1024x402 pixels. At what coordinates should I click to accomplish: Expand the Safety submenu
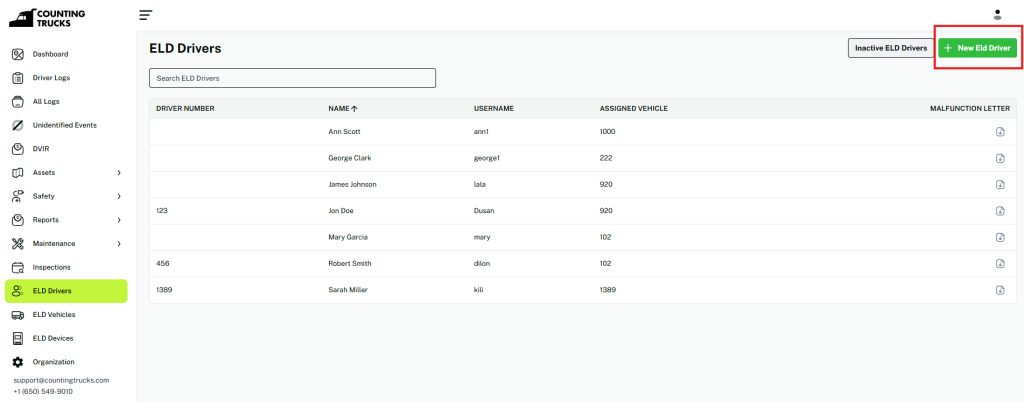(119, 196)
